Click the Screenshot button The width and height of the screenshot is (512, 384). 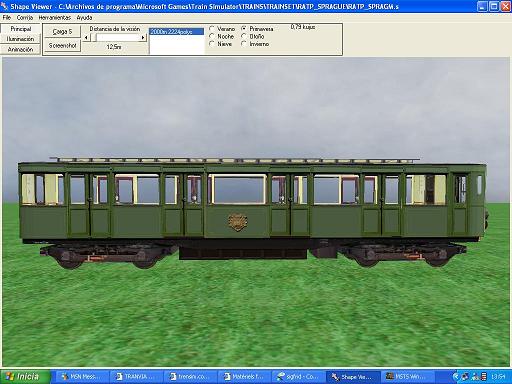[63, 46]
